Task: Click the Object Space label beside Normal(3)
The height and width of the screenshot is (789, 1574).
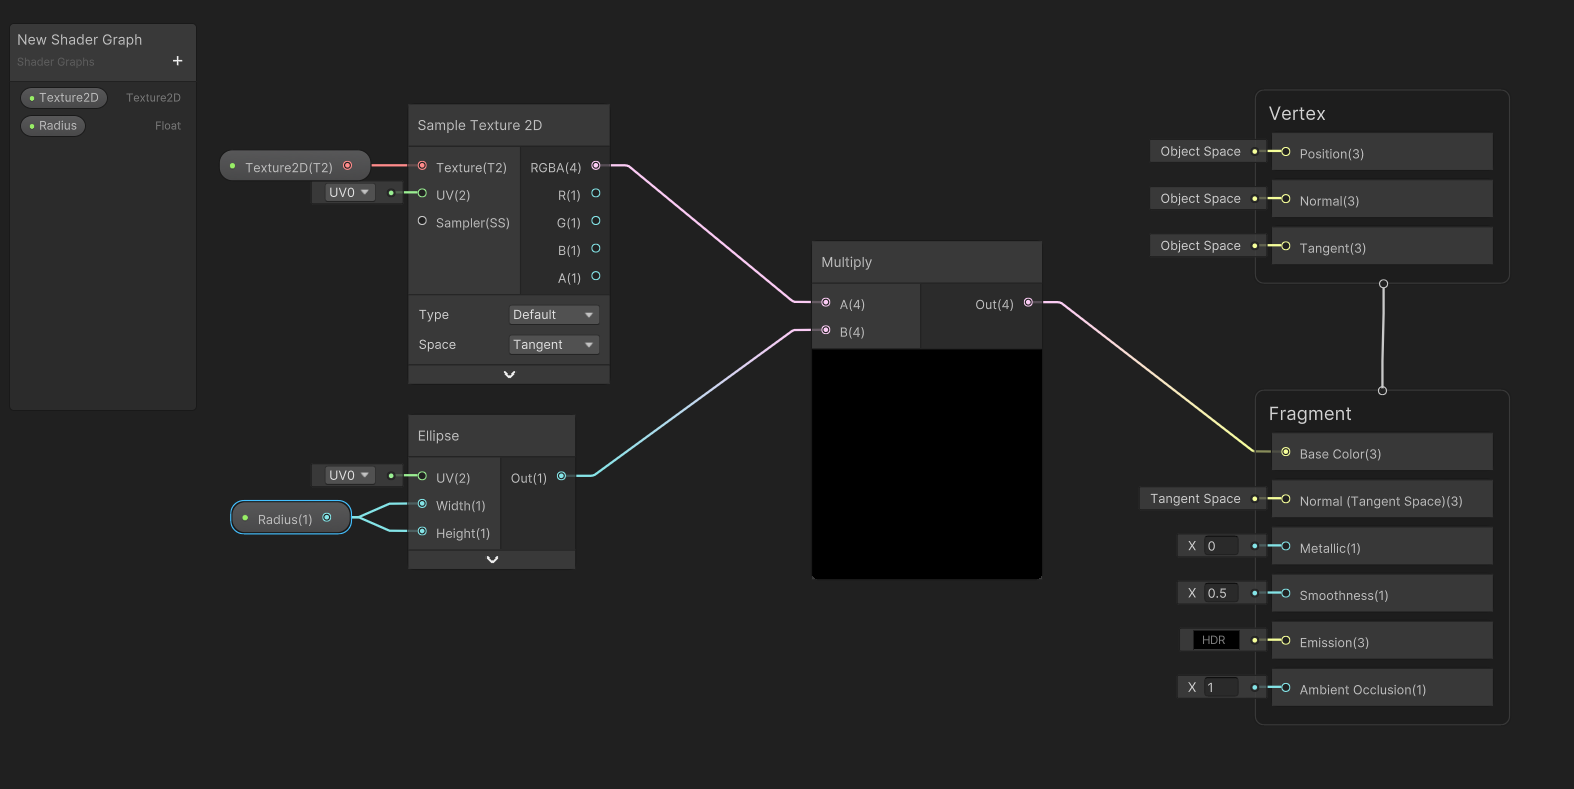Action: (1200, 199)
